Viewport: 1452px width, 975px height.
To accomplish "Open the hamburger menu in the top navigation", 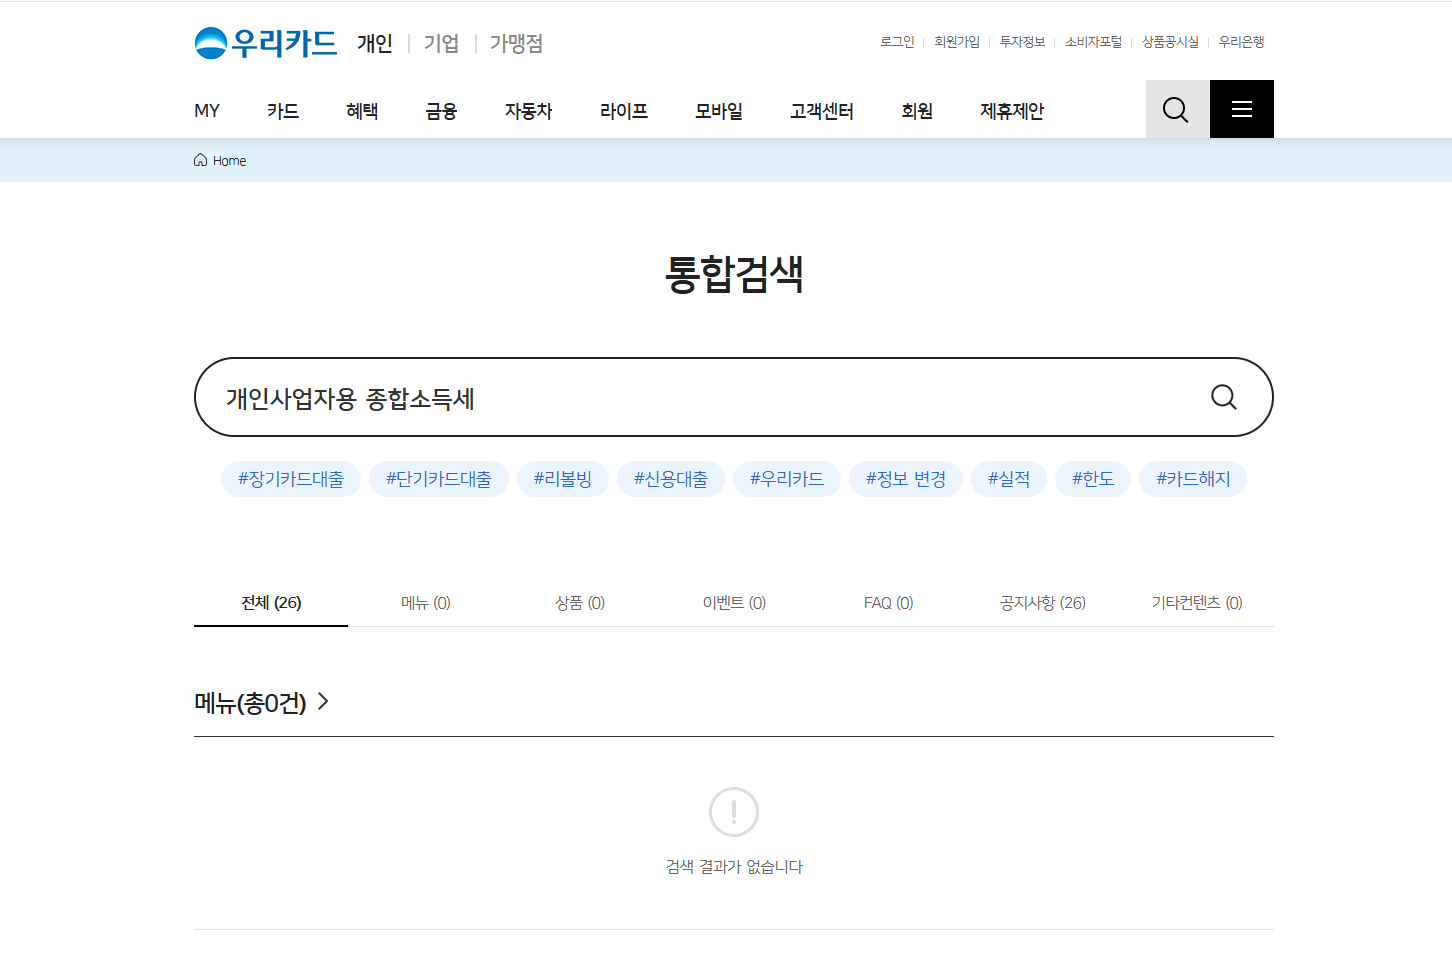I will click(1241, 109).
